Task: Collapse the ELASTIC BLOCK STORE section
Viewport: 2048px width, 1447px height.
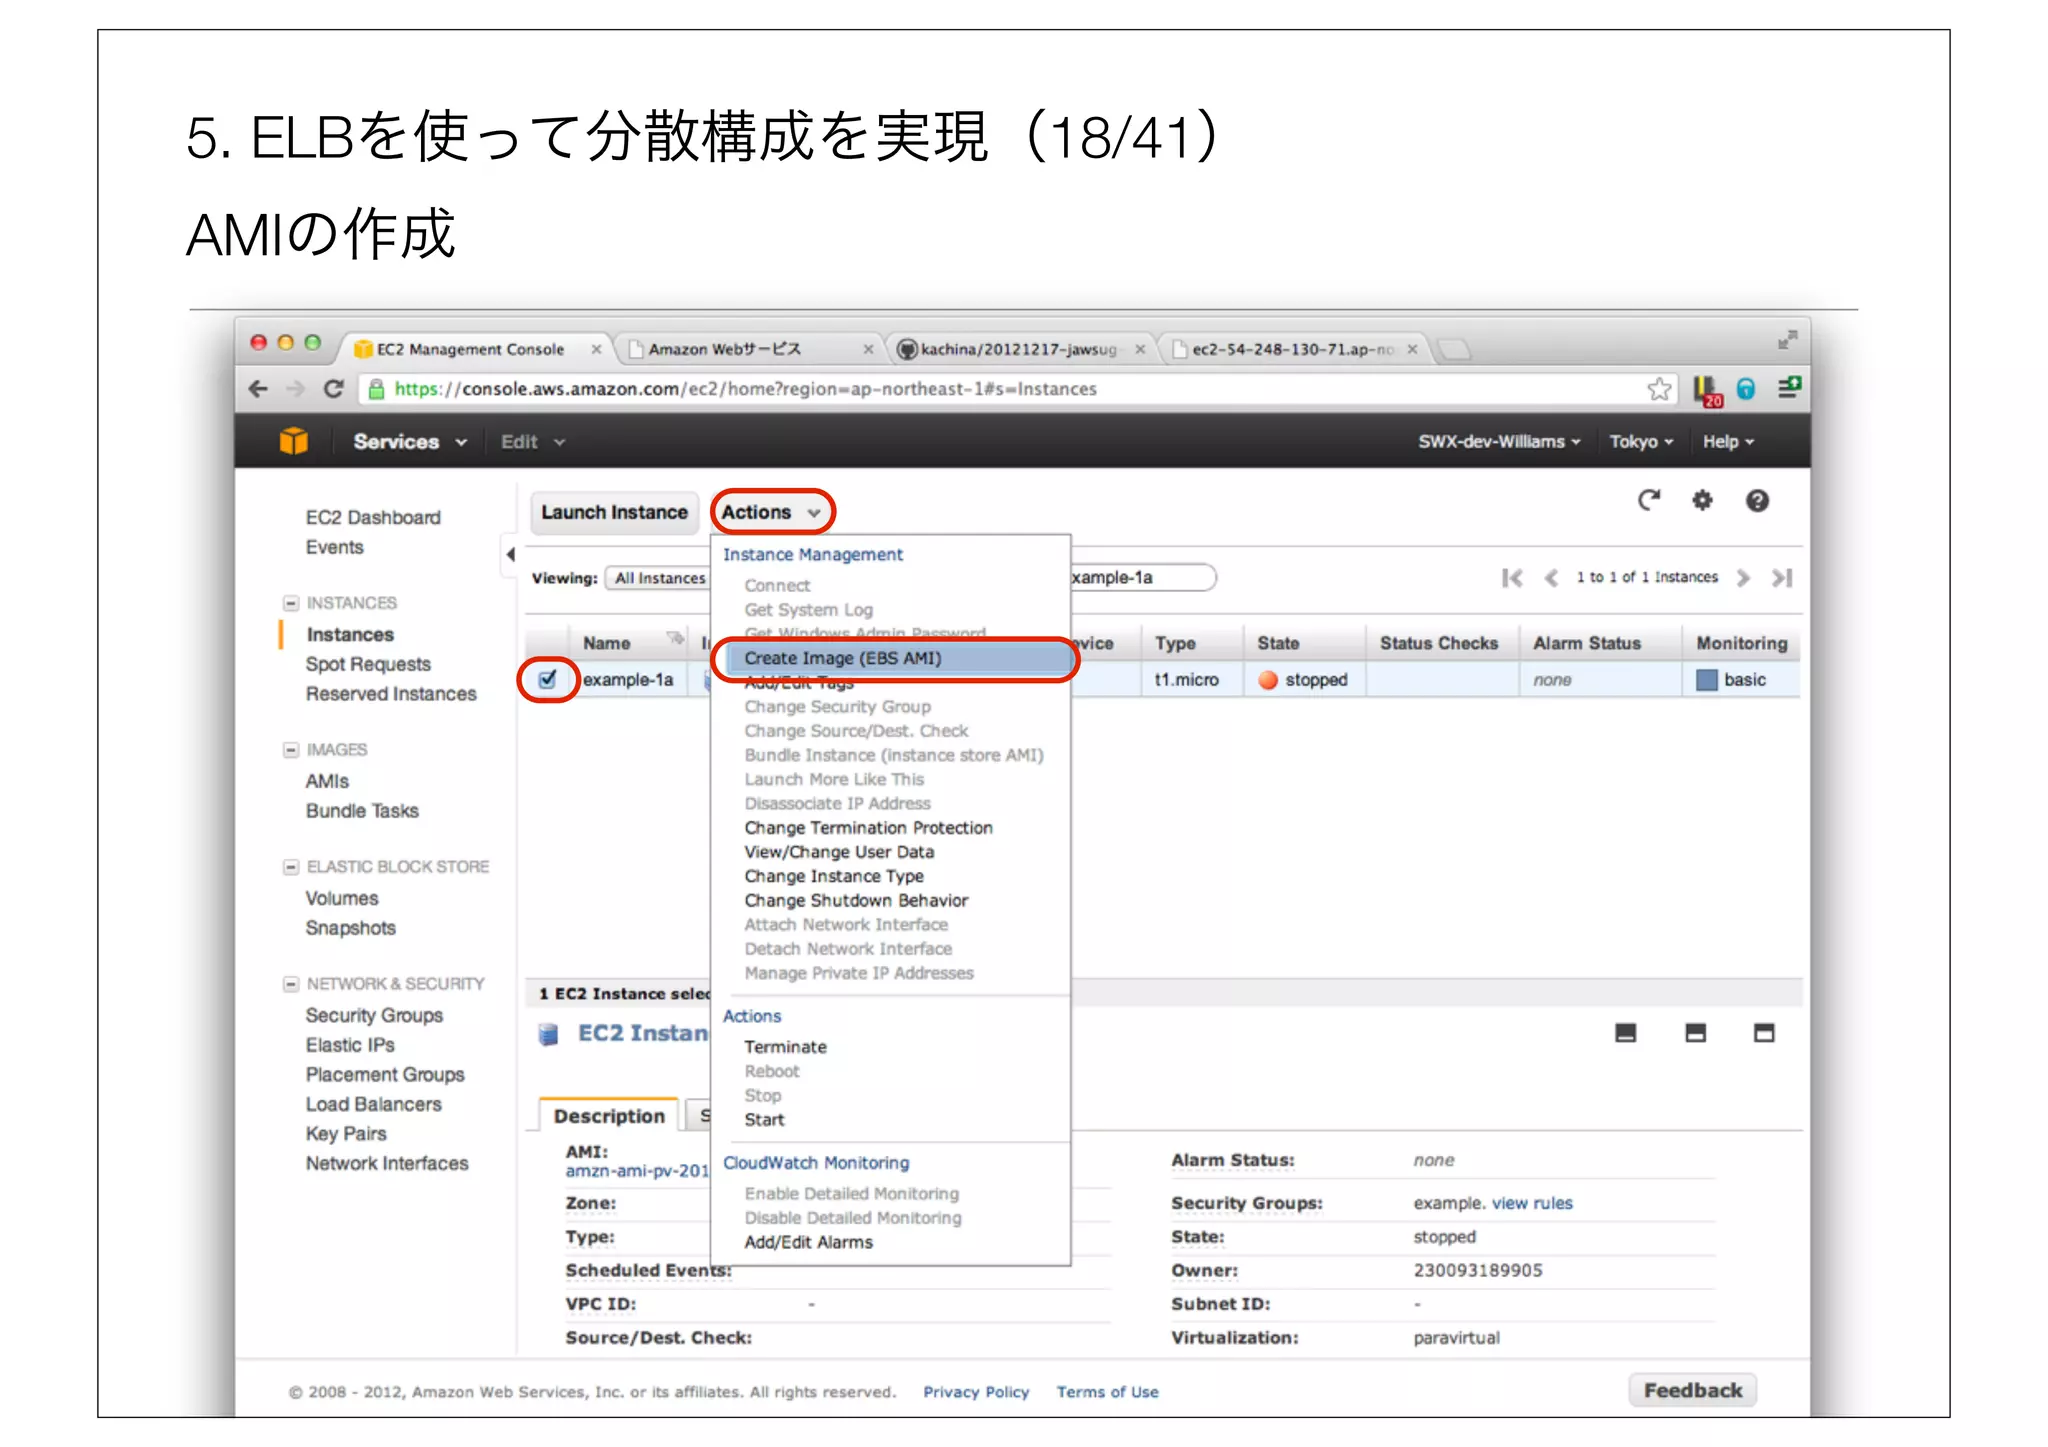Action: point(291,867)
